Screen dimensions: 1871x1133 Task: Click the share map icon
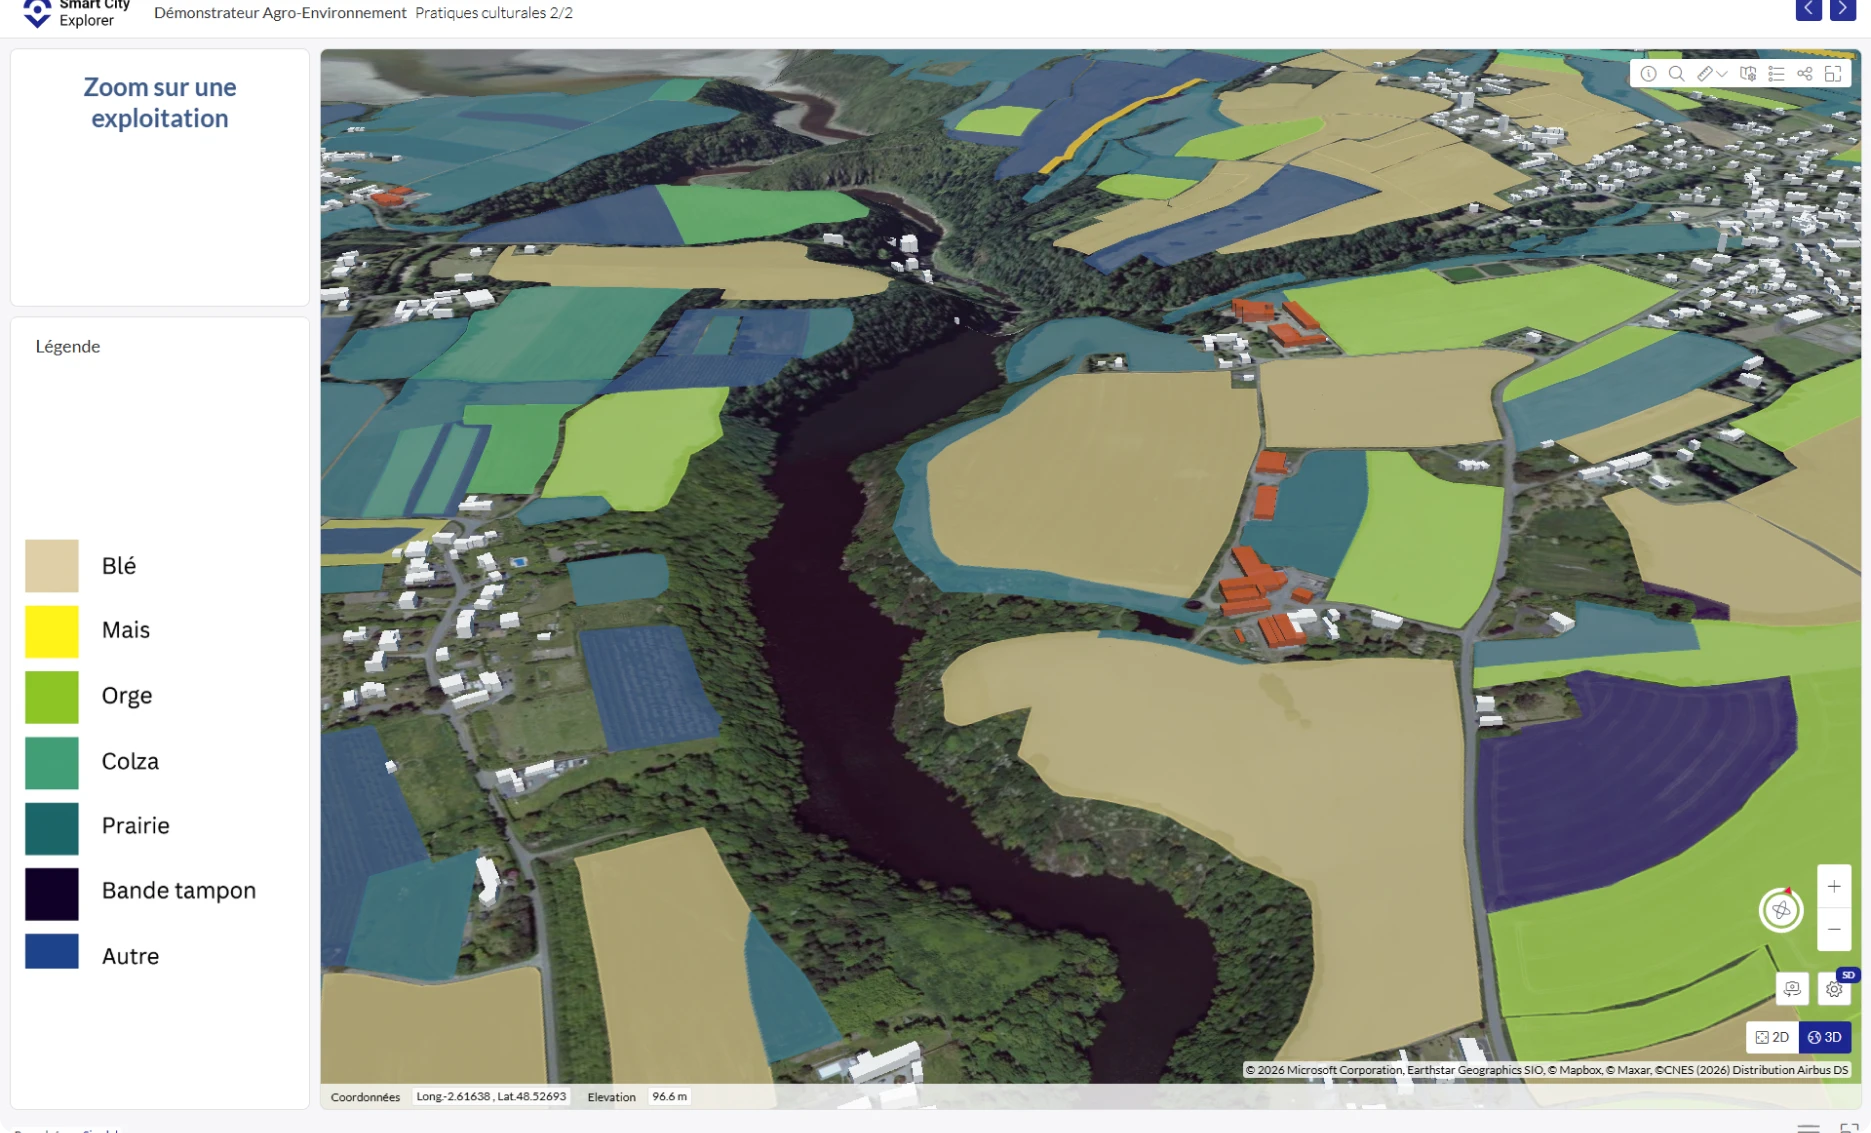(1805, 74)
